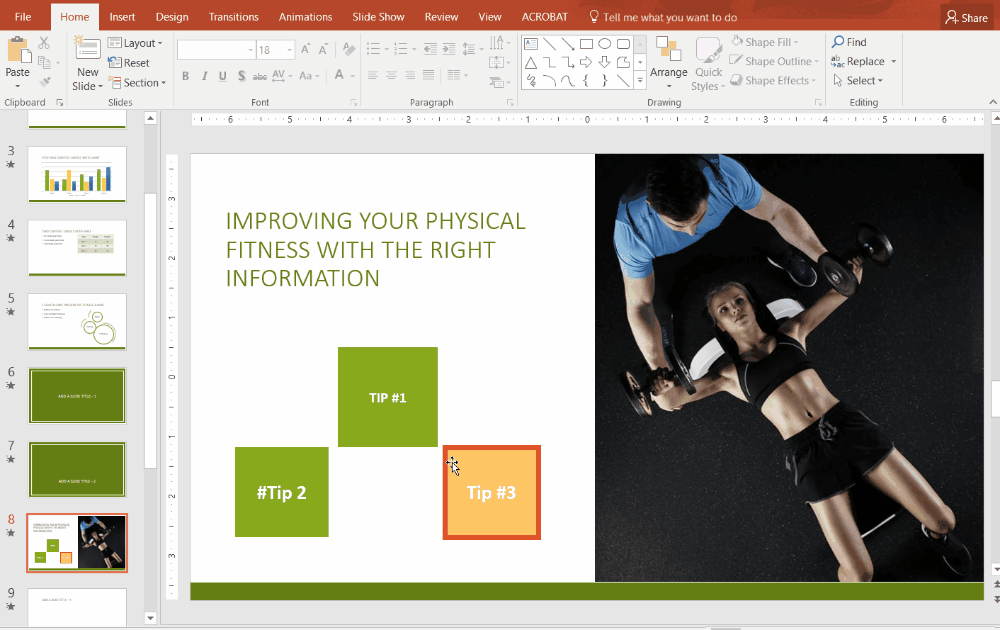1000x630 pixels.
Task: Apply Shape Effects to selection
Action: click(x=773, y=80)
